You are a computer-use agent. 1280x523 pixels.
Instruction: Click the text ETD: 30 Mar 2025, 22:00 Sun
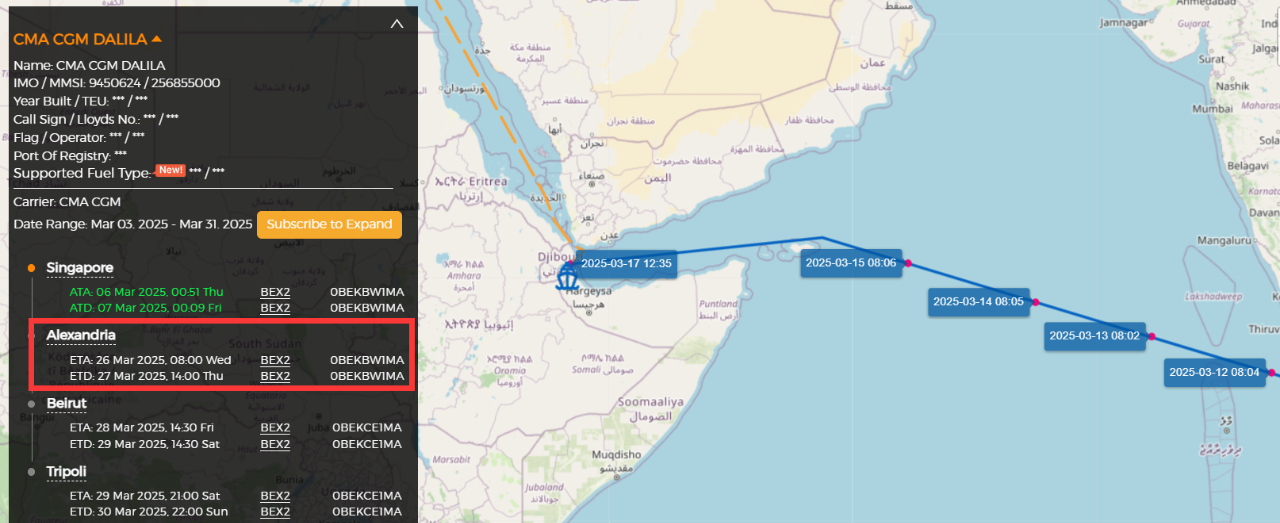pyautogui.click(x=148, y=512)
